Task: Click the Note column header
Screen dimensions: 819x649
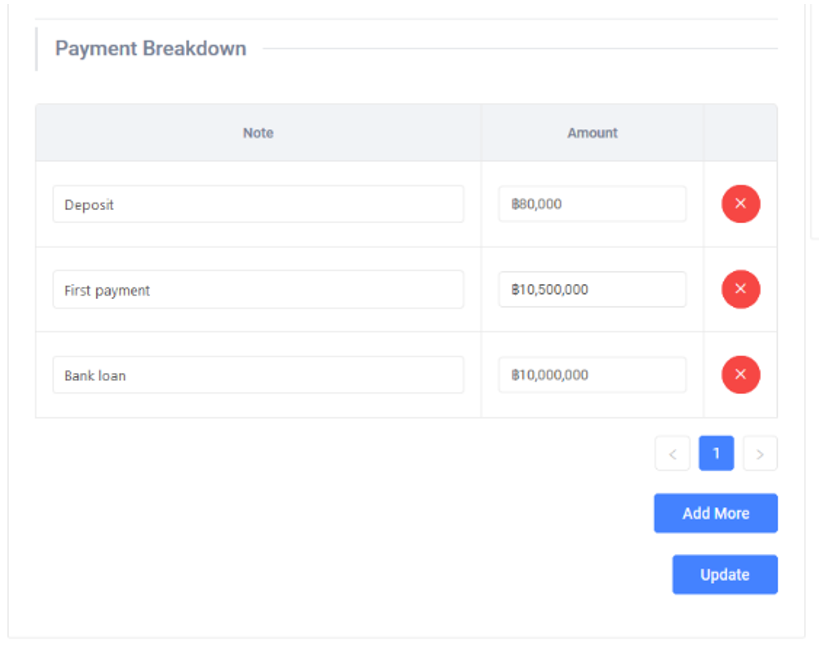Action: click(x=258, y=133)
